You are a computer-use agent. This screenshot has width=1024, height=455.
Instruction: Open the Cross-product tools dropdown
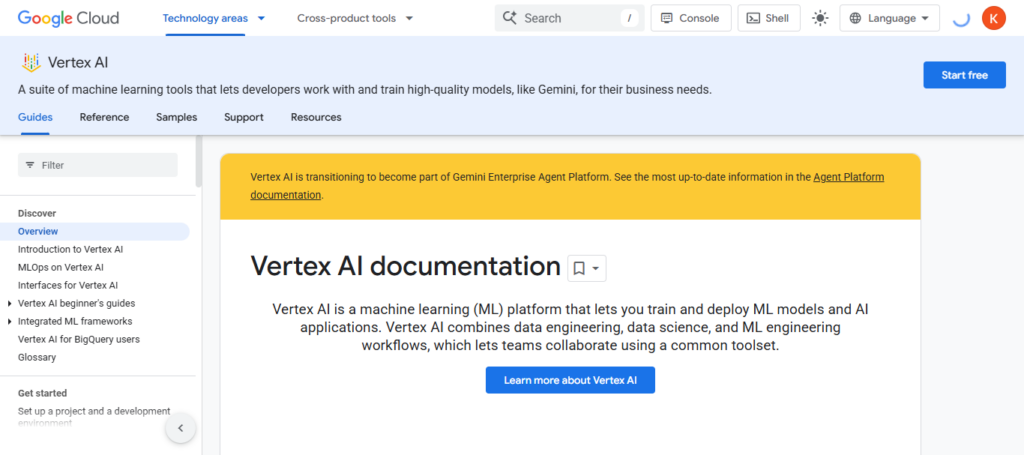tap(355, 18)
